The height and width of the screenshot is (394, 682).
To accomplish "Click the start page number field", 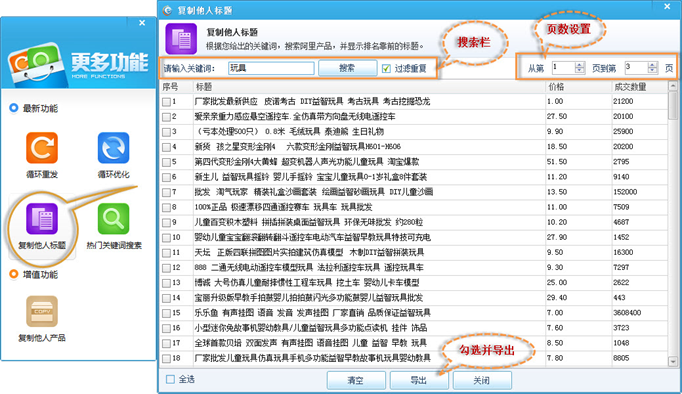I will coord(563,67).
